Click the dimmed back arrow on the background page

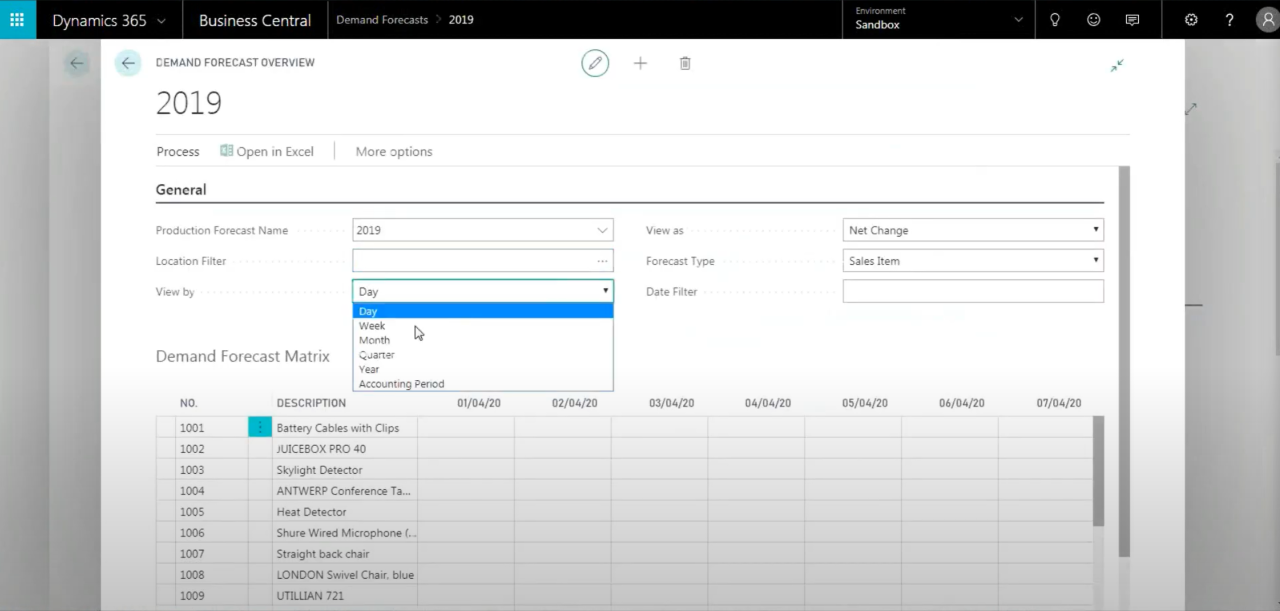coord(76,63)
